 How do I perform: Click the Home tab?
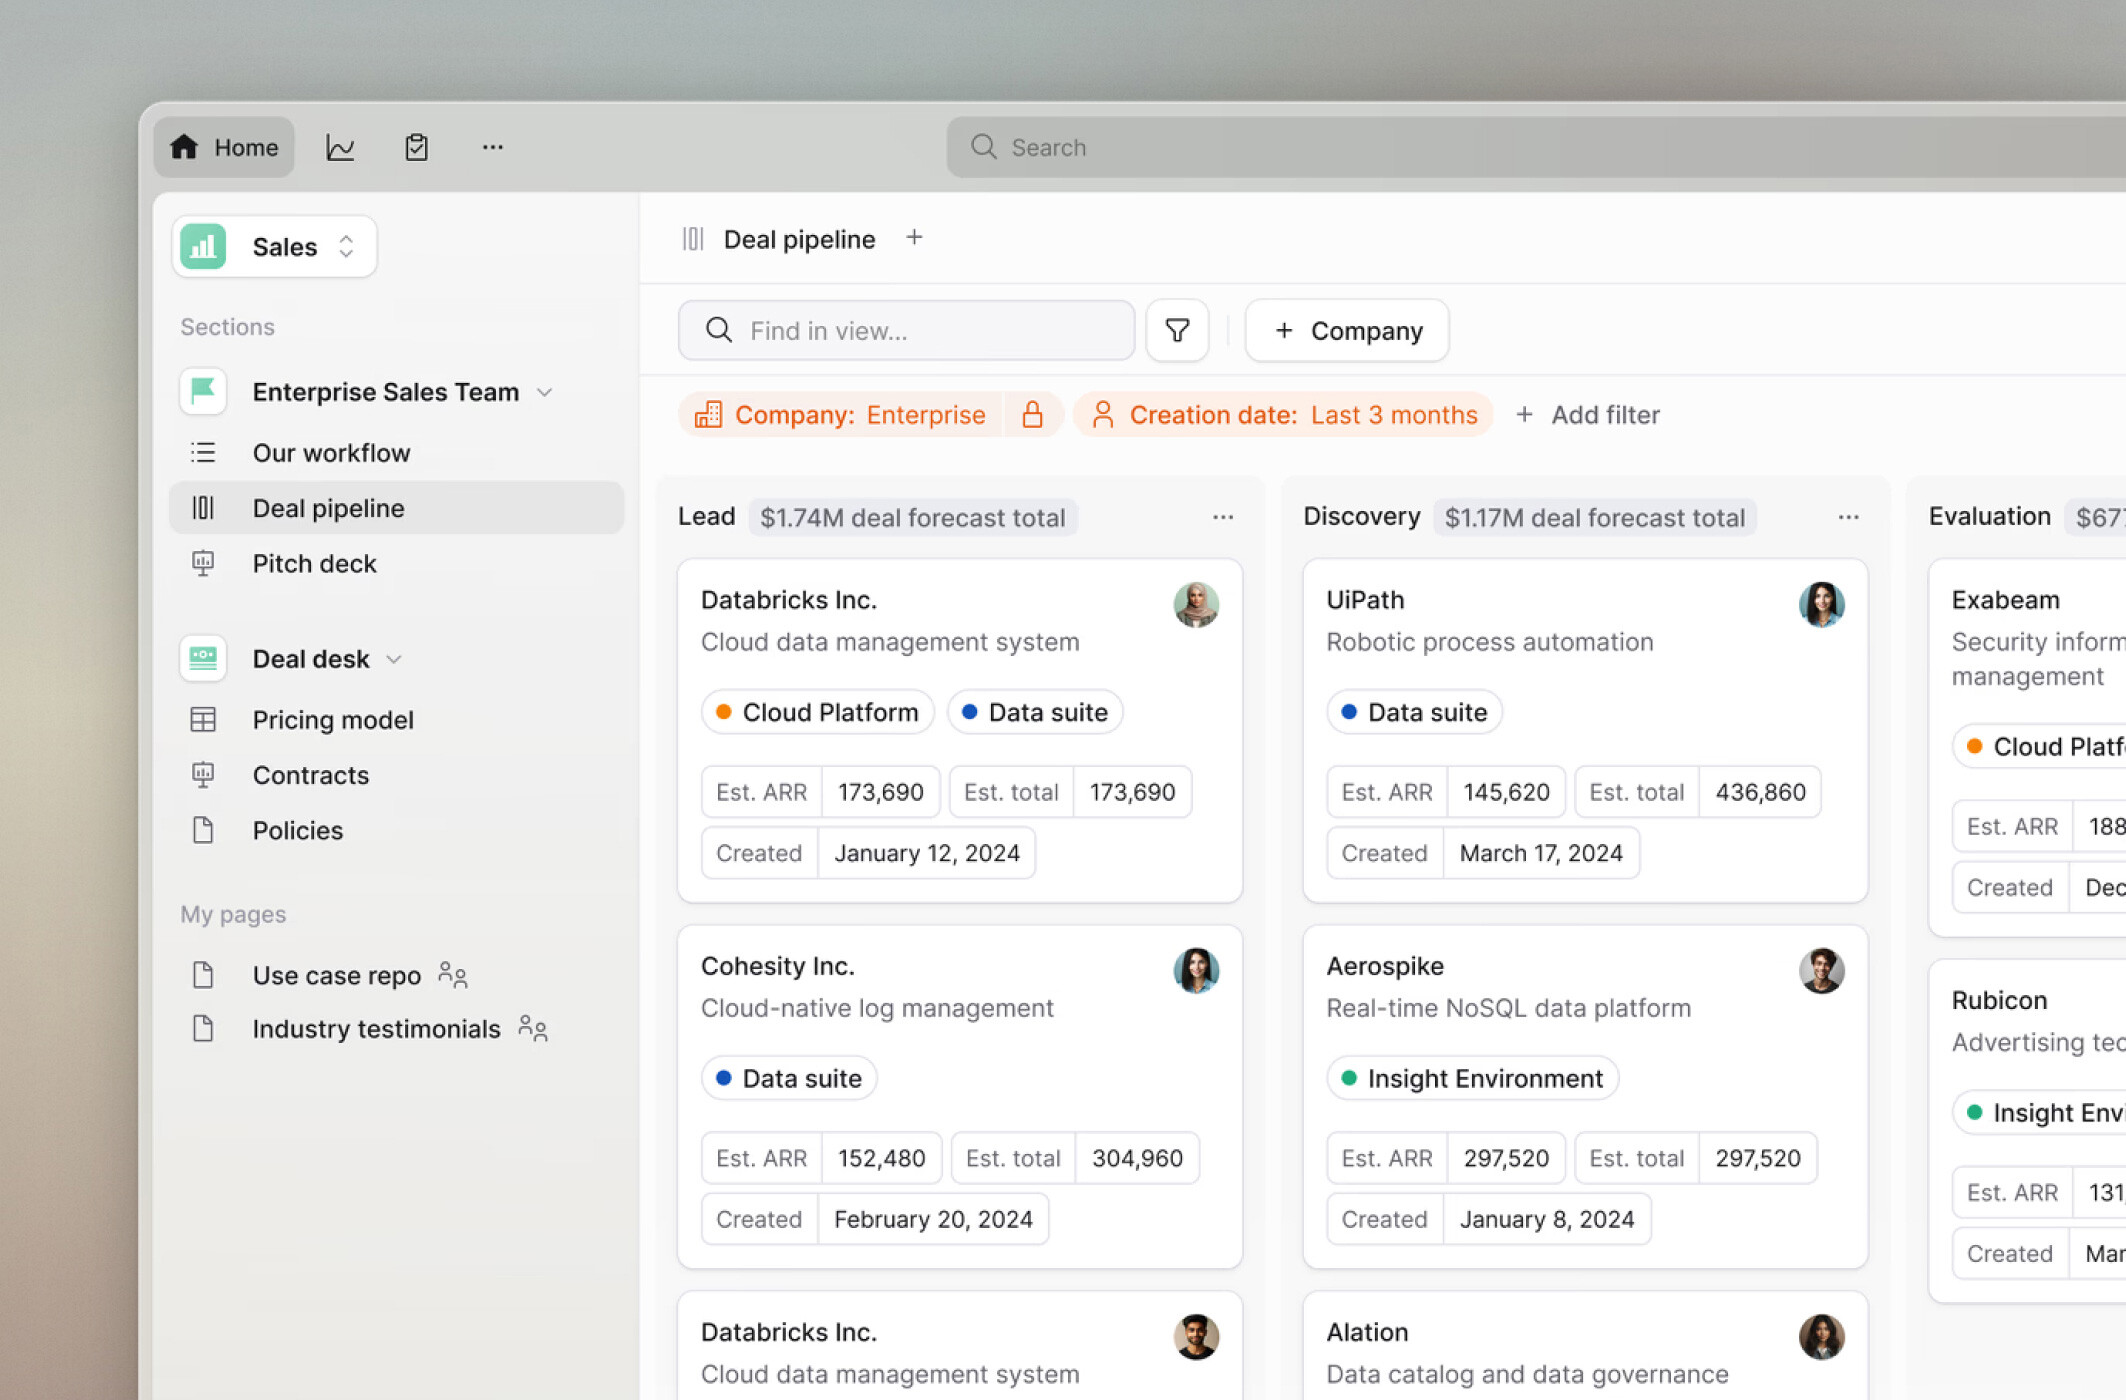click(x=224, y=148)
